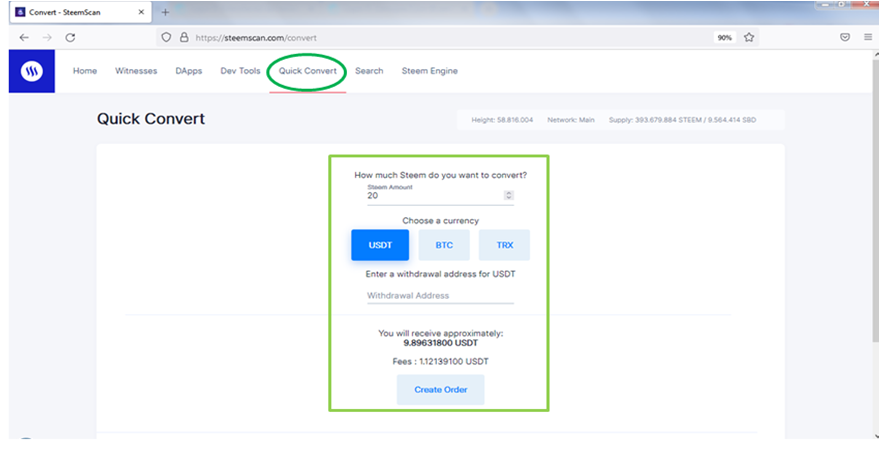Open the browser hamburger menu

click(868, 38)
